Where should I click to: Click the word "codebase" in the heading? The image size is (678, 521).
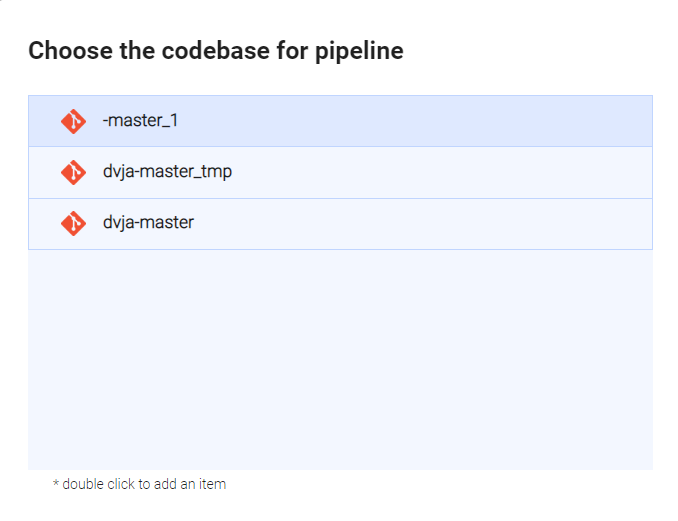click(x=206, y=51)
